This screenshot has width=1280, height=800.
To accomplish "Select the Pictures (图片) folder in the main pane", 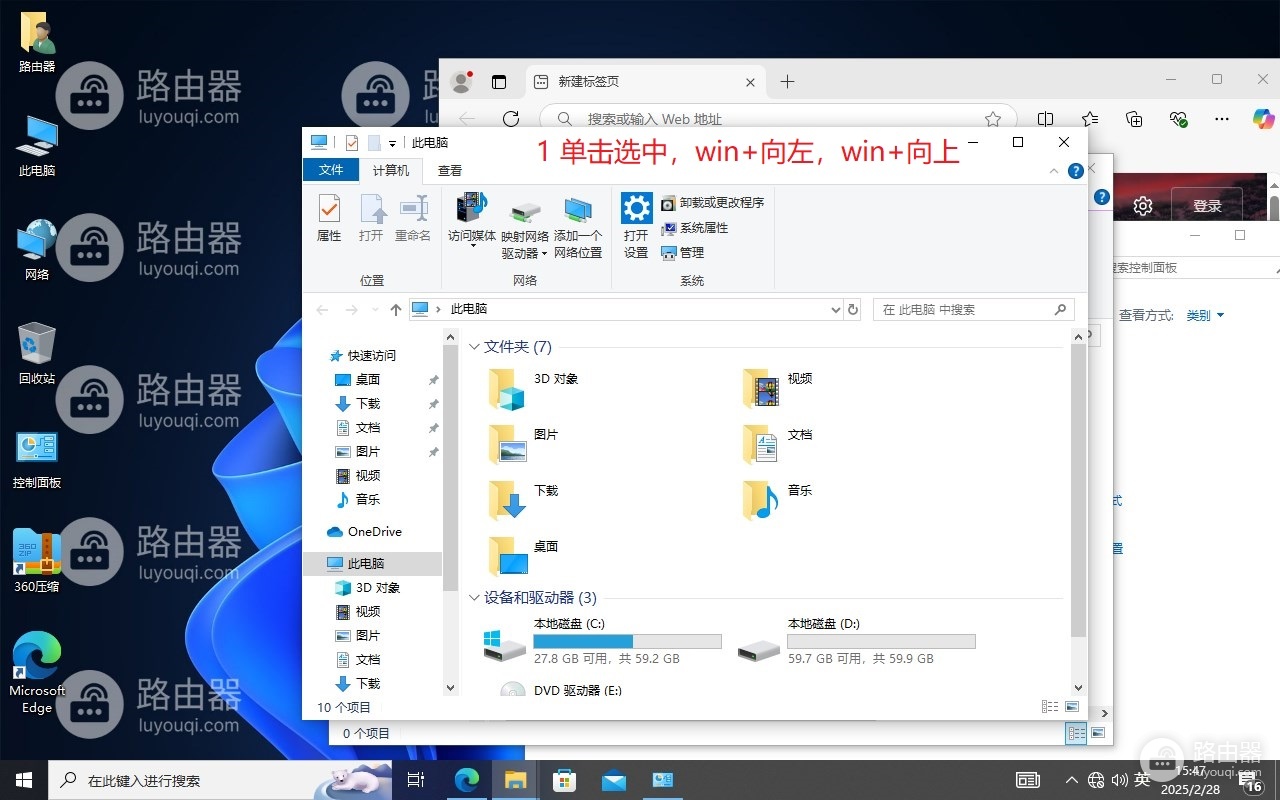I will [522, 445].
